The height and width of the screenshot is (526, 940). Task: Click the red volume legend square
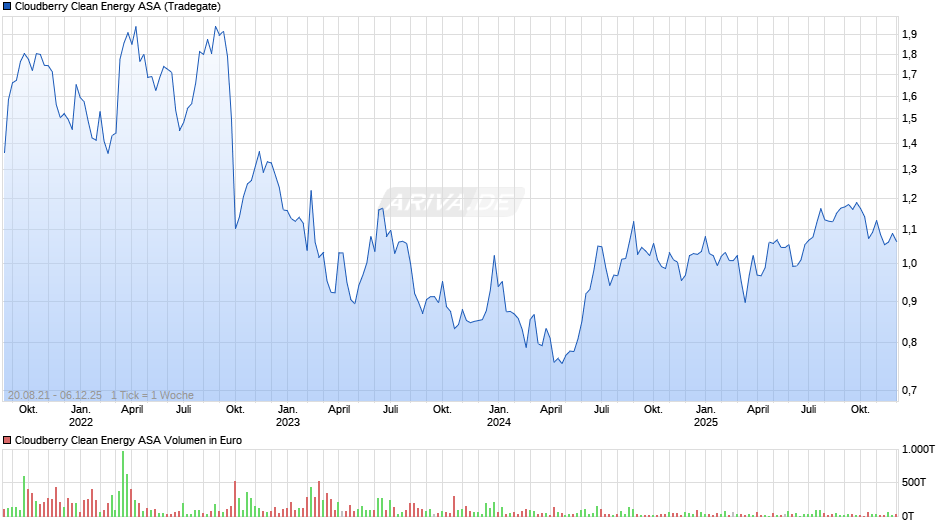[x=7, y=440]
